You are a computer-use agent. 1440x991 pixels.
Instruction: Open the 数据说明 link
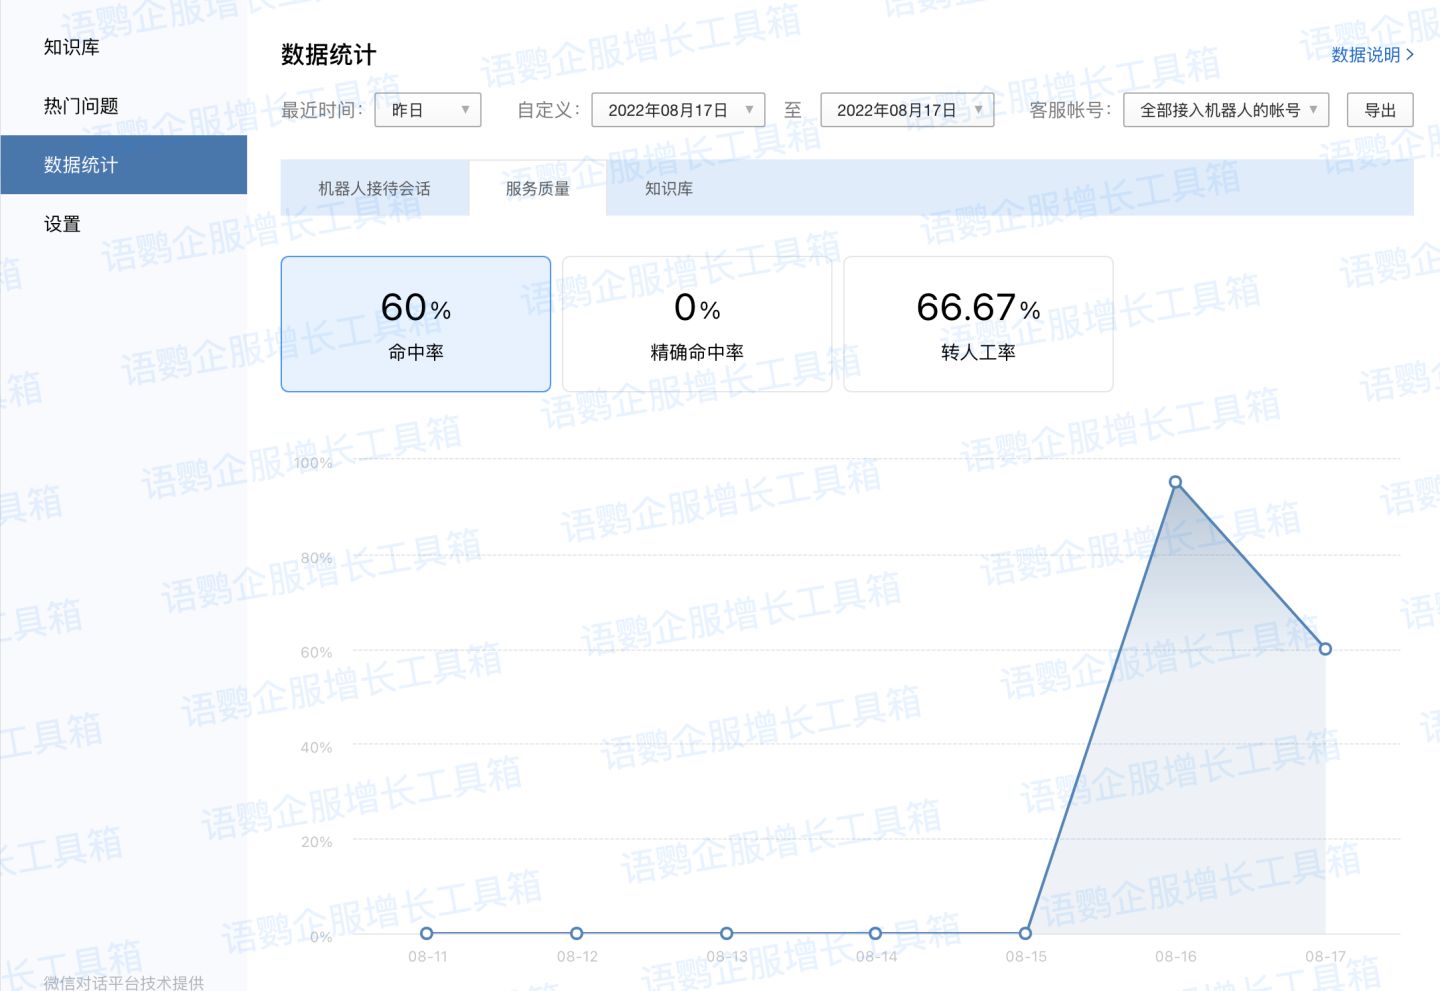[x=1372, y=55]
